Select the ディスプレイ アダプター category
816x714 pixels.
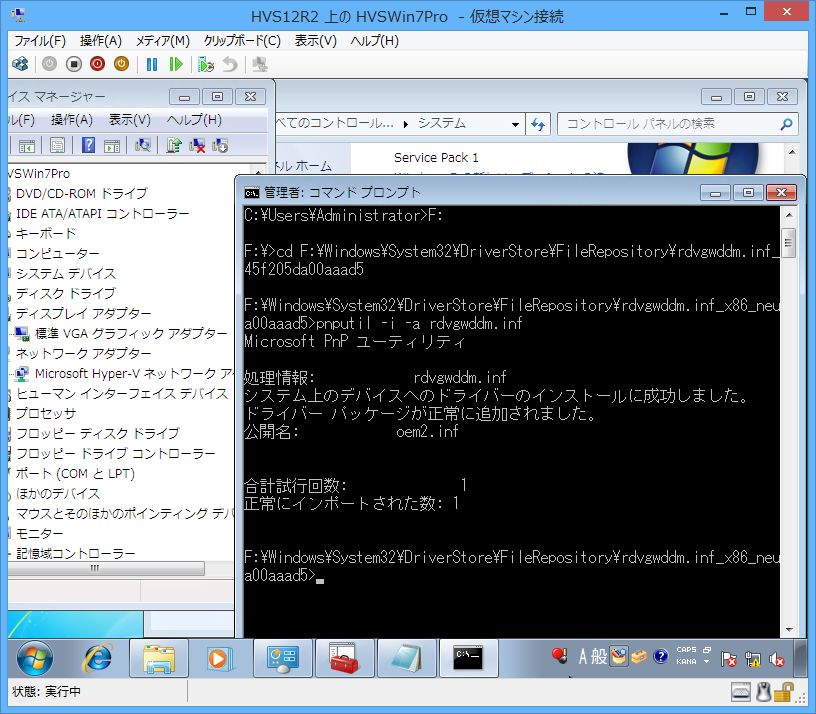(83, 313)
